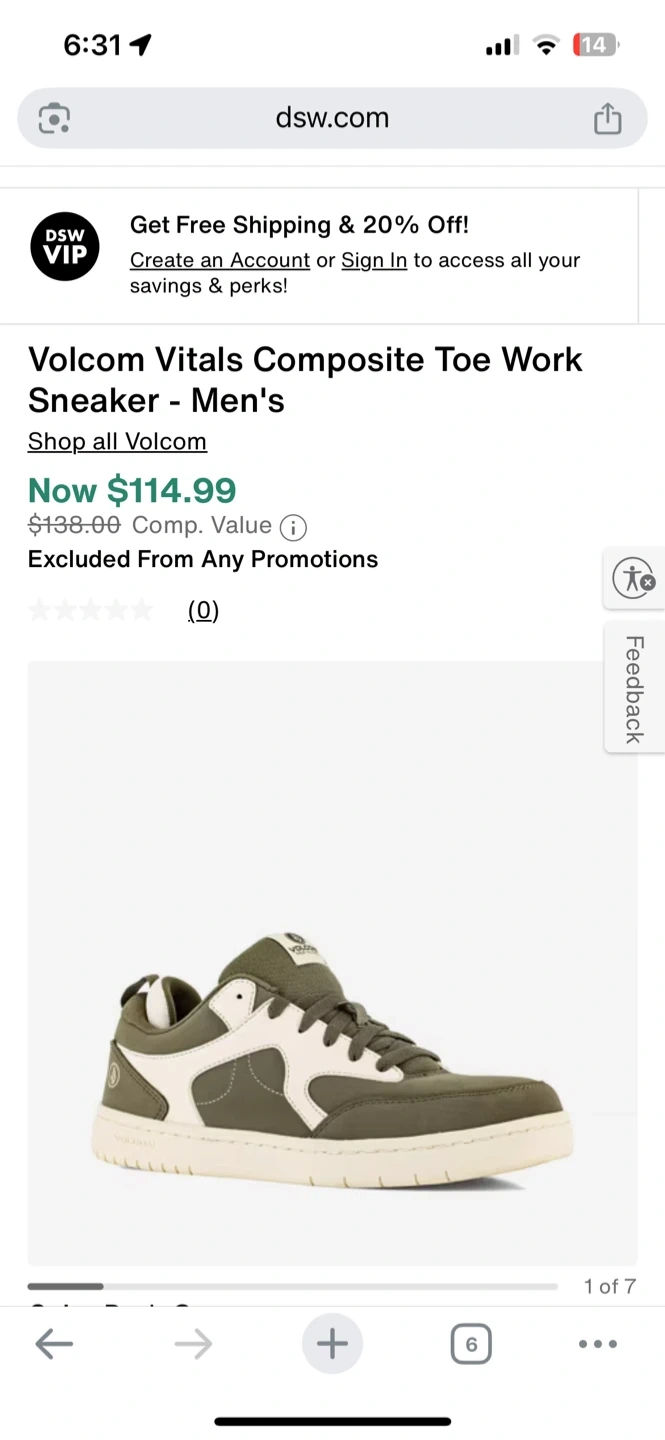Open Comp. Value info icon
Image resolution: width=665 pixels, height=1440 pixels.
pyautogui.click(x=293, y=527)
